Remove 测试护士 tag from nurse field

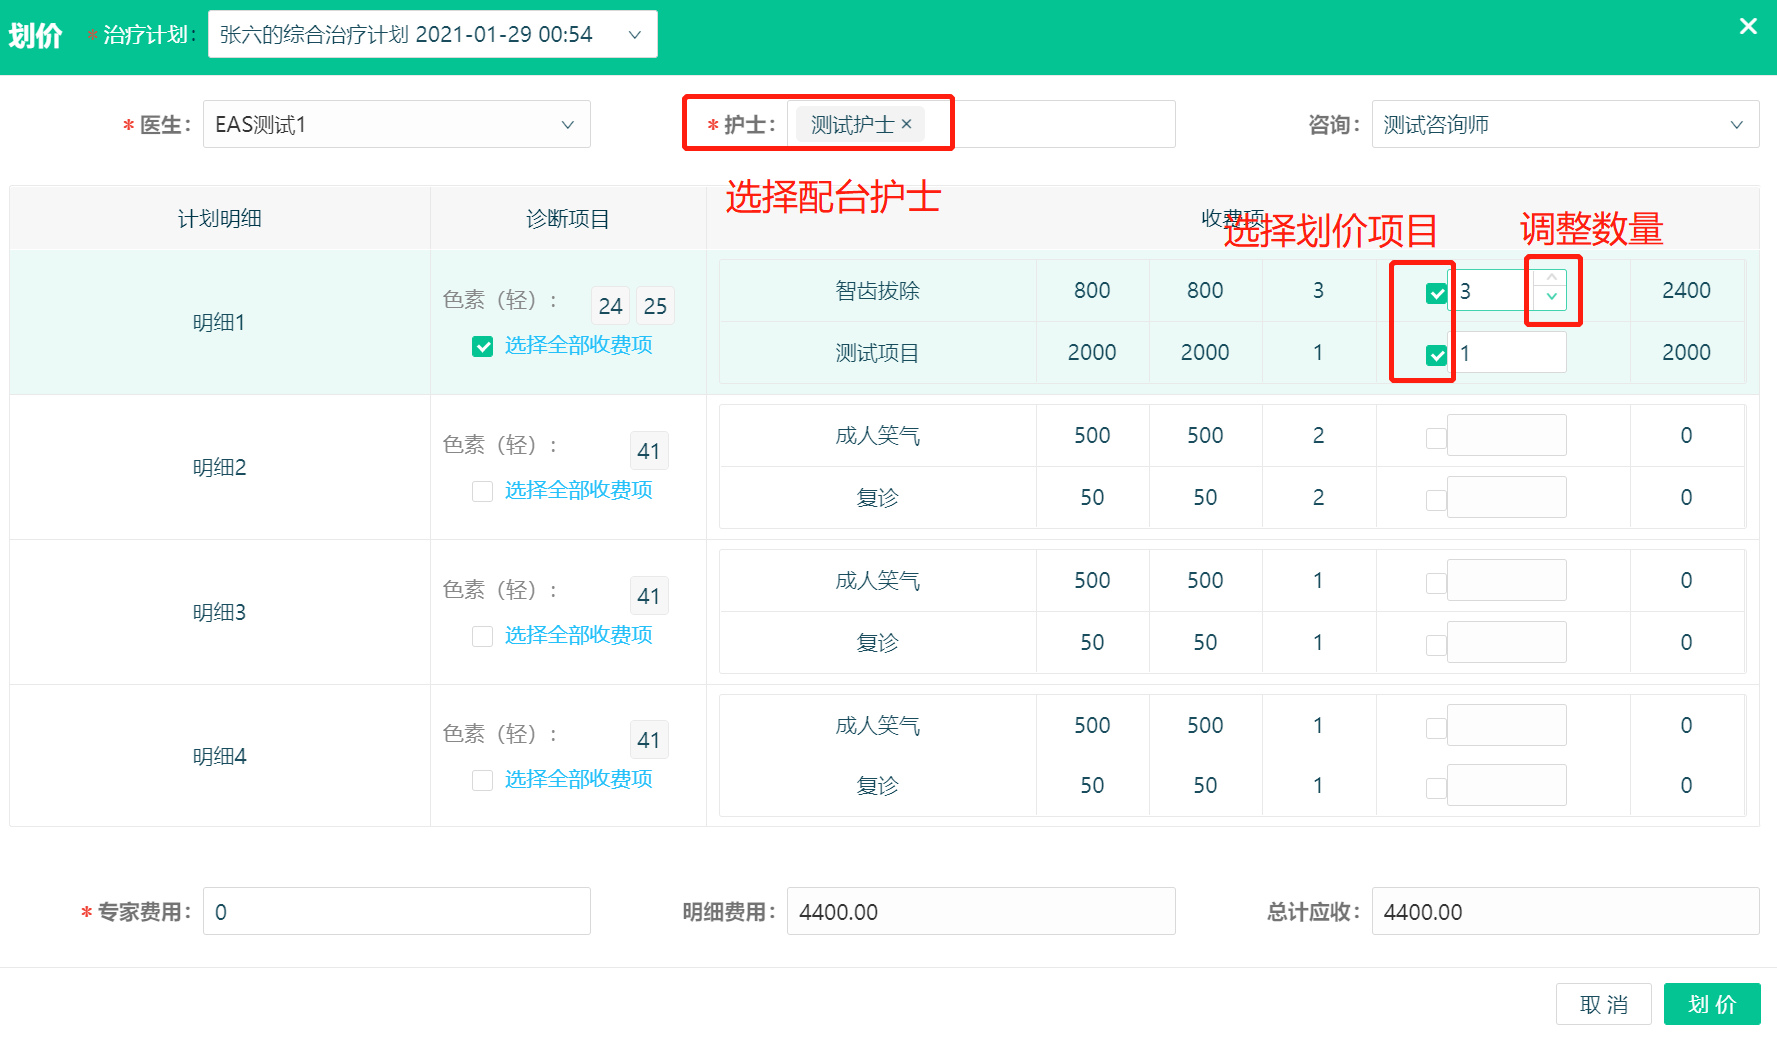[907, 124]
